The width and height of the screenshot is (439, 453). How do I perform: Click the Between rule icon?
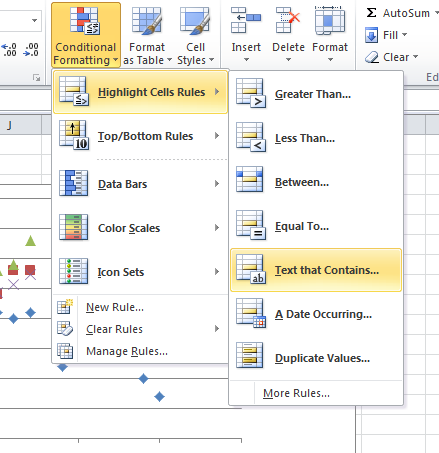pyautogui.click(x=250, y=180)
